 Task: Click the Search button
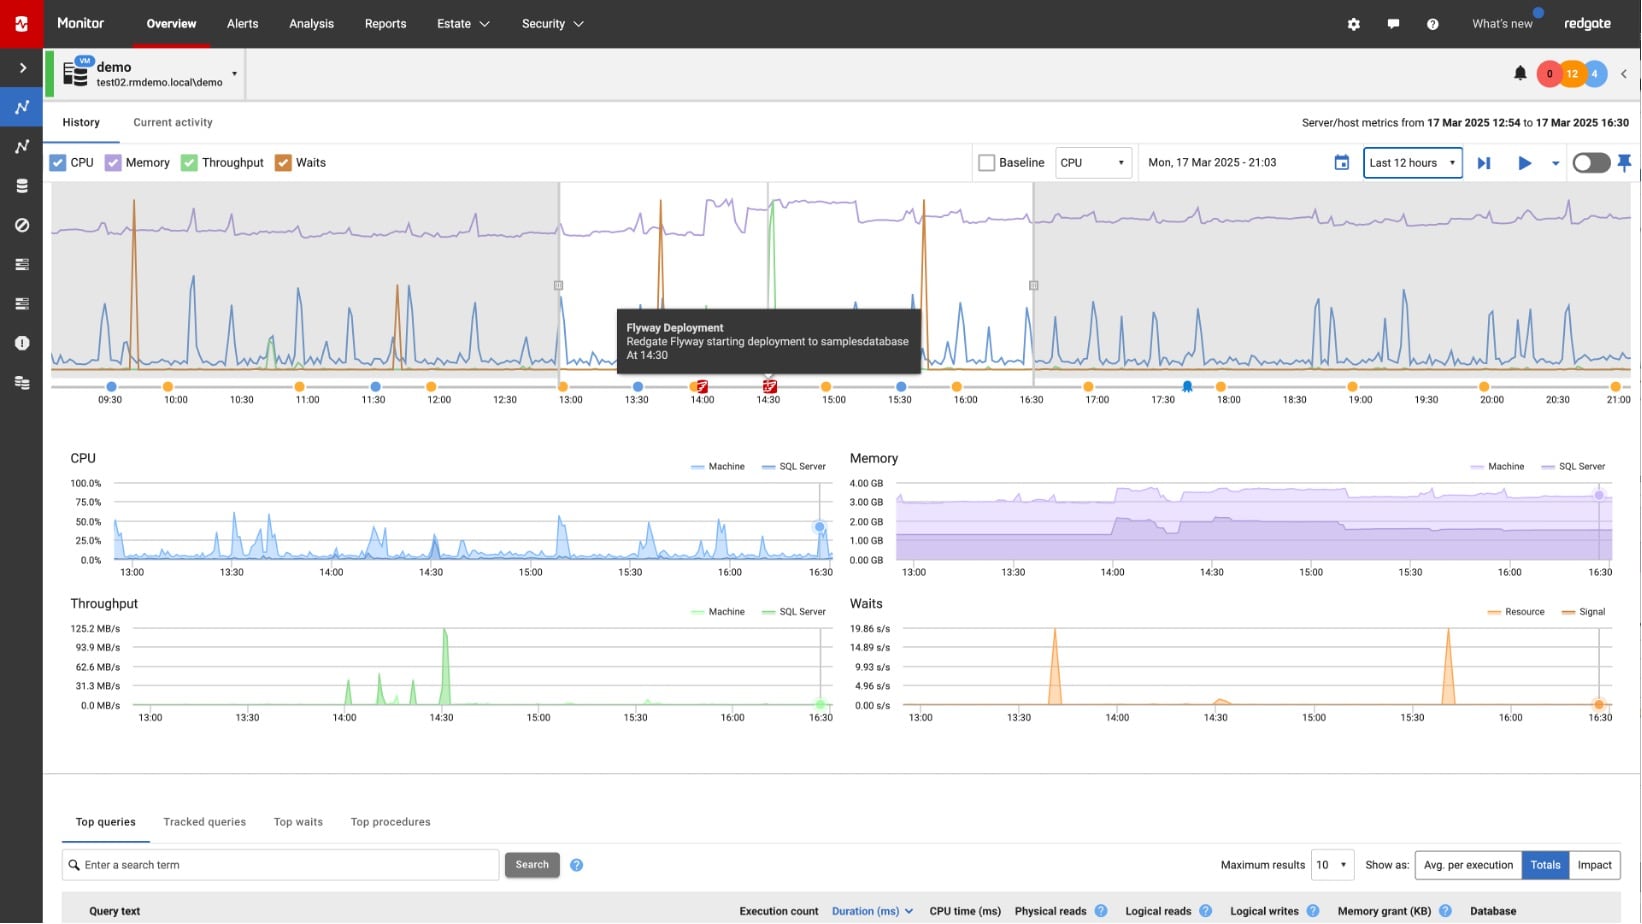[x=532, y=865]
